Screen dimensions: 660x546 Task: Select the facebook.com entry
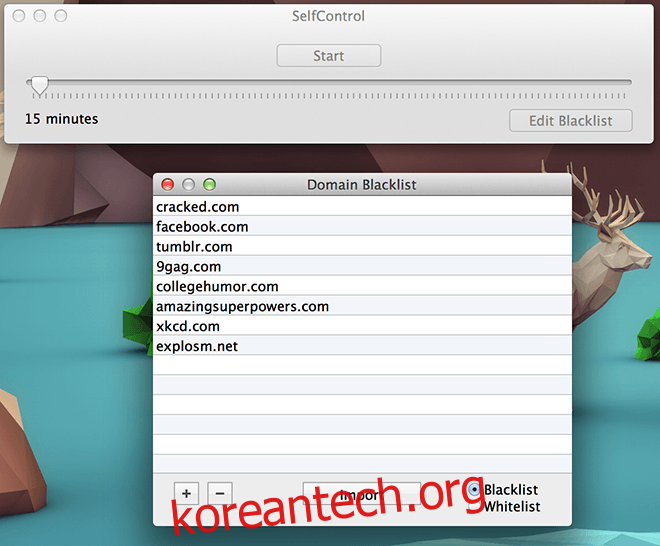[362, 226]
